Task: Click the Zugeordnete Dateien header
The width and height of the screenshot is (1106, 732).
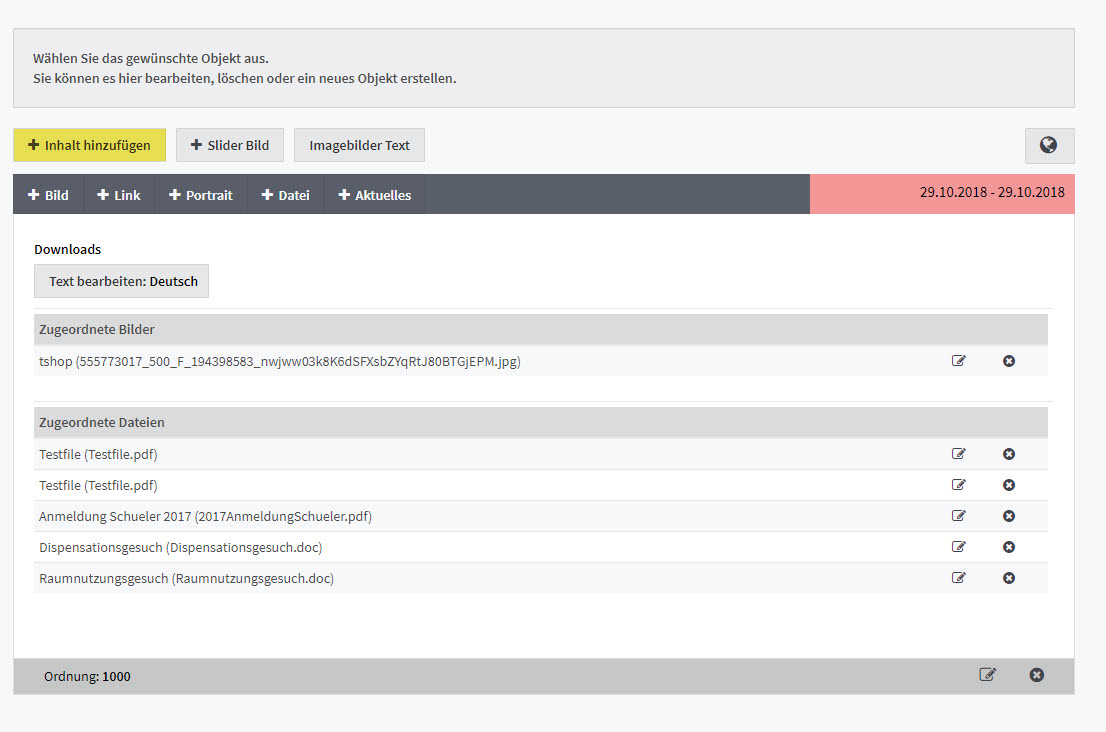Action: [540, 422]
